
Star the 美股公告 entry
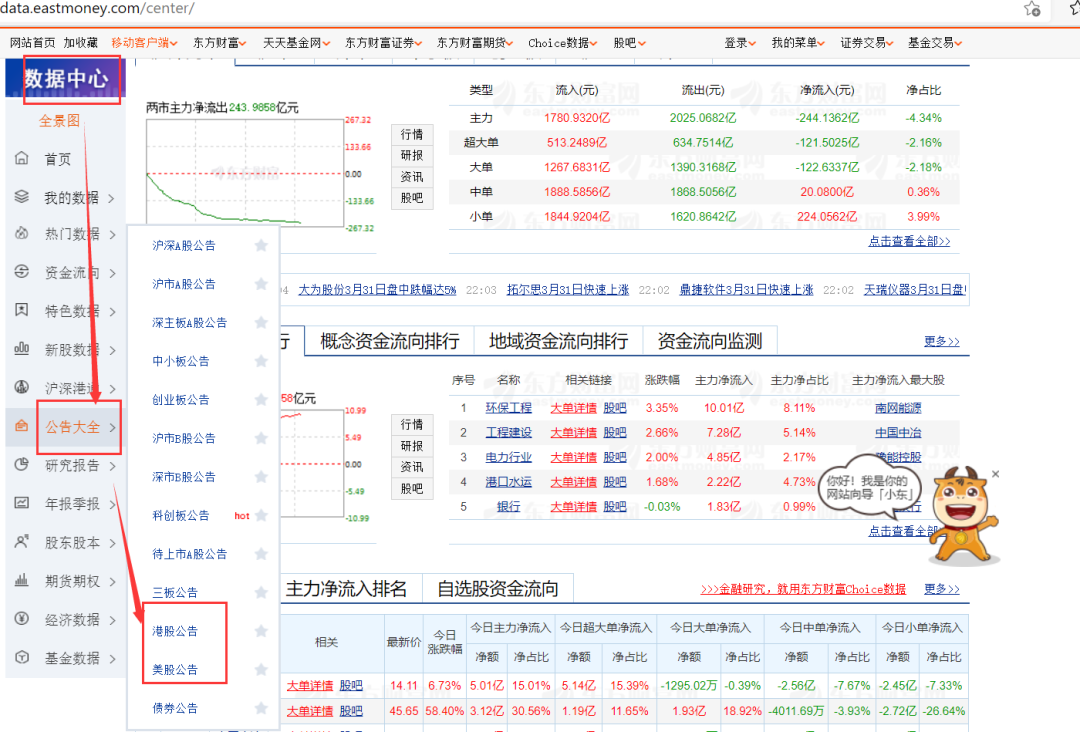tap(261, 669)
